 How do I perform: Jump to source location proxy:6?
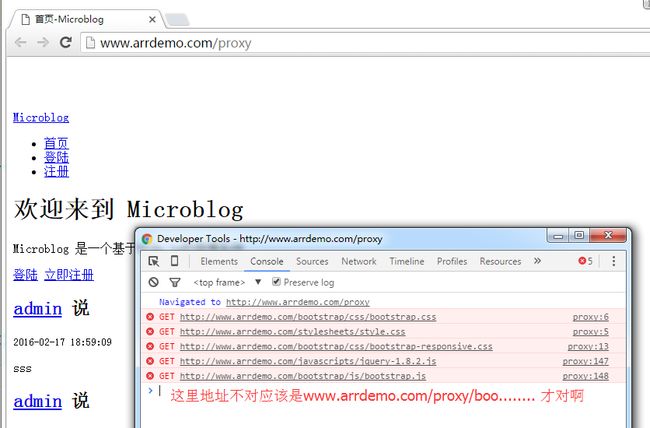[x=591, y=317]
